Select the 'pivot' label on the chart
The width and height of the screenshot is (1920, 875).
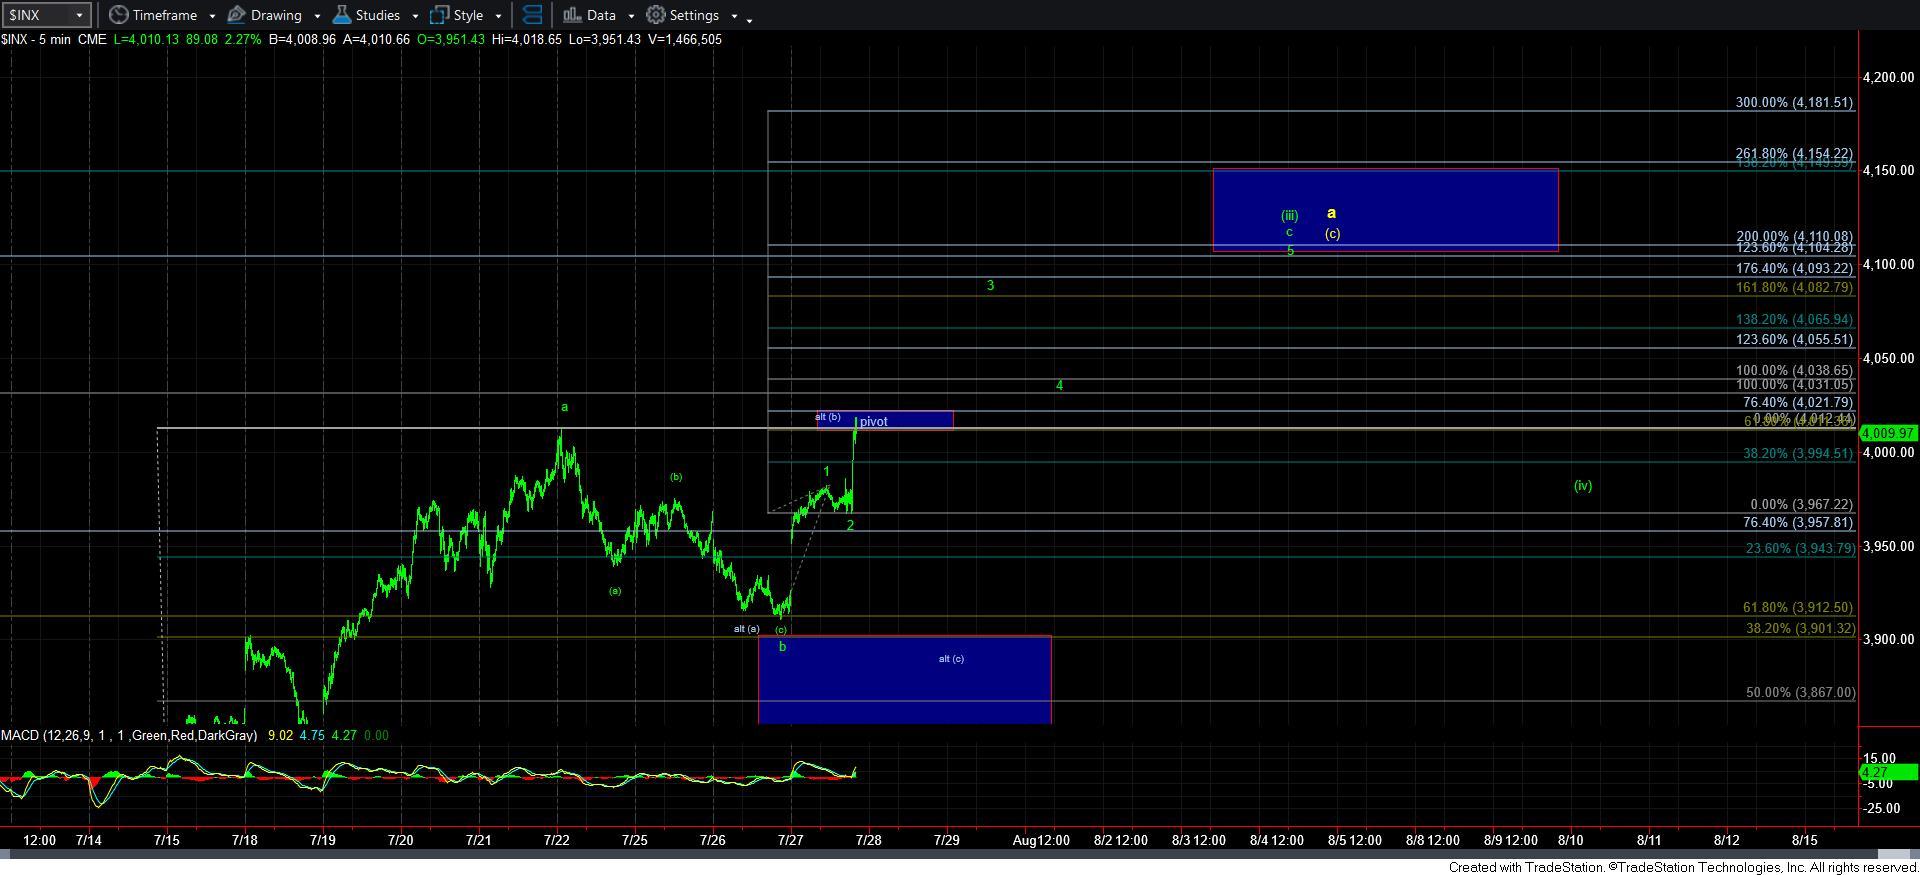pos(873,421)
